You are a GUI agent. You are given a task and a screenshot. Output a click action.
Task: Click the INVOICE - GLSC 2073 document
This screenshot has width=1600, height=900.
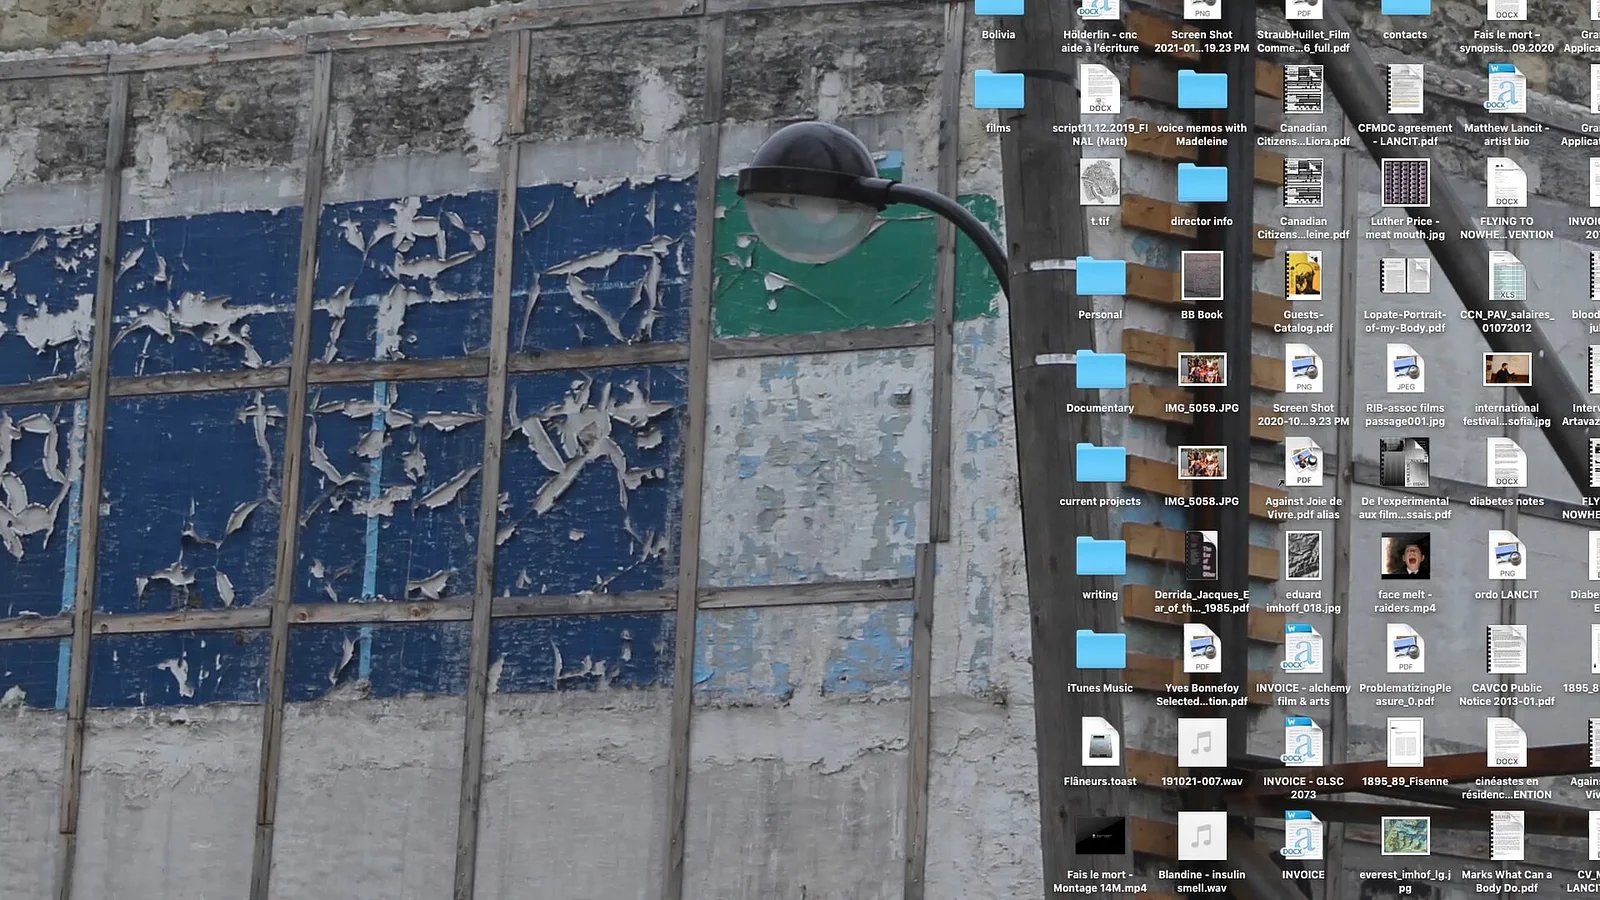point(1303,744)
